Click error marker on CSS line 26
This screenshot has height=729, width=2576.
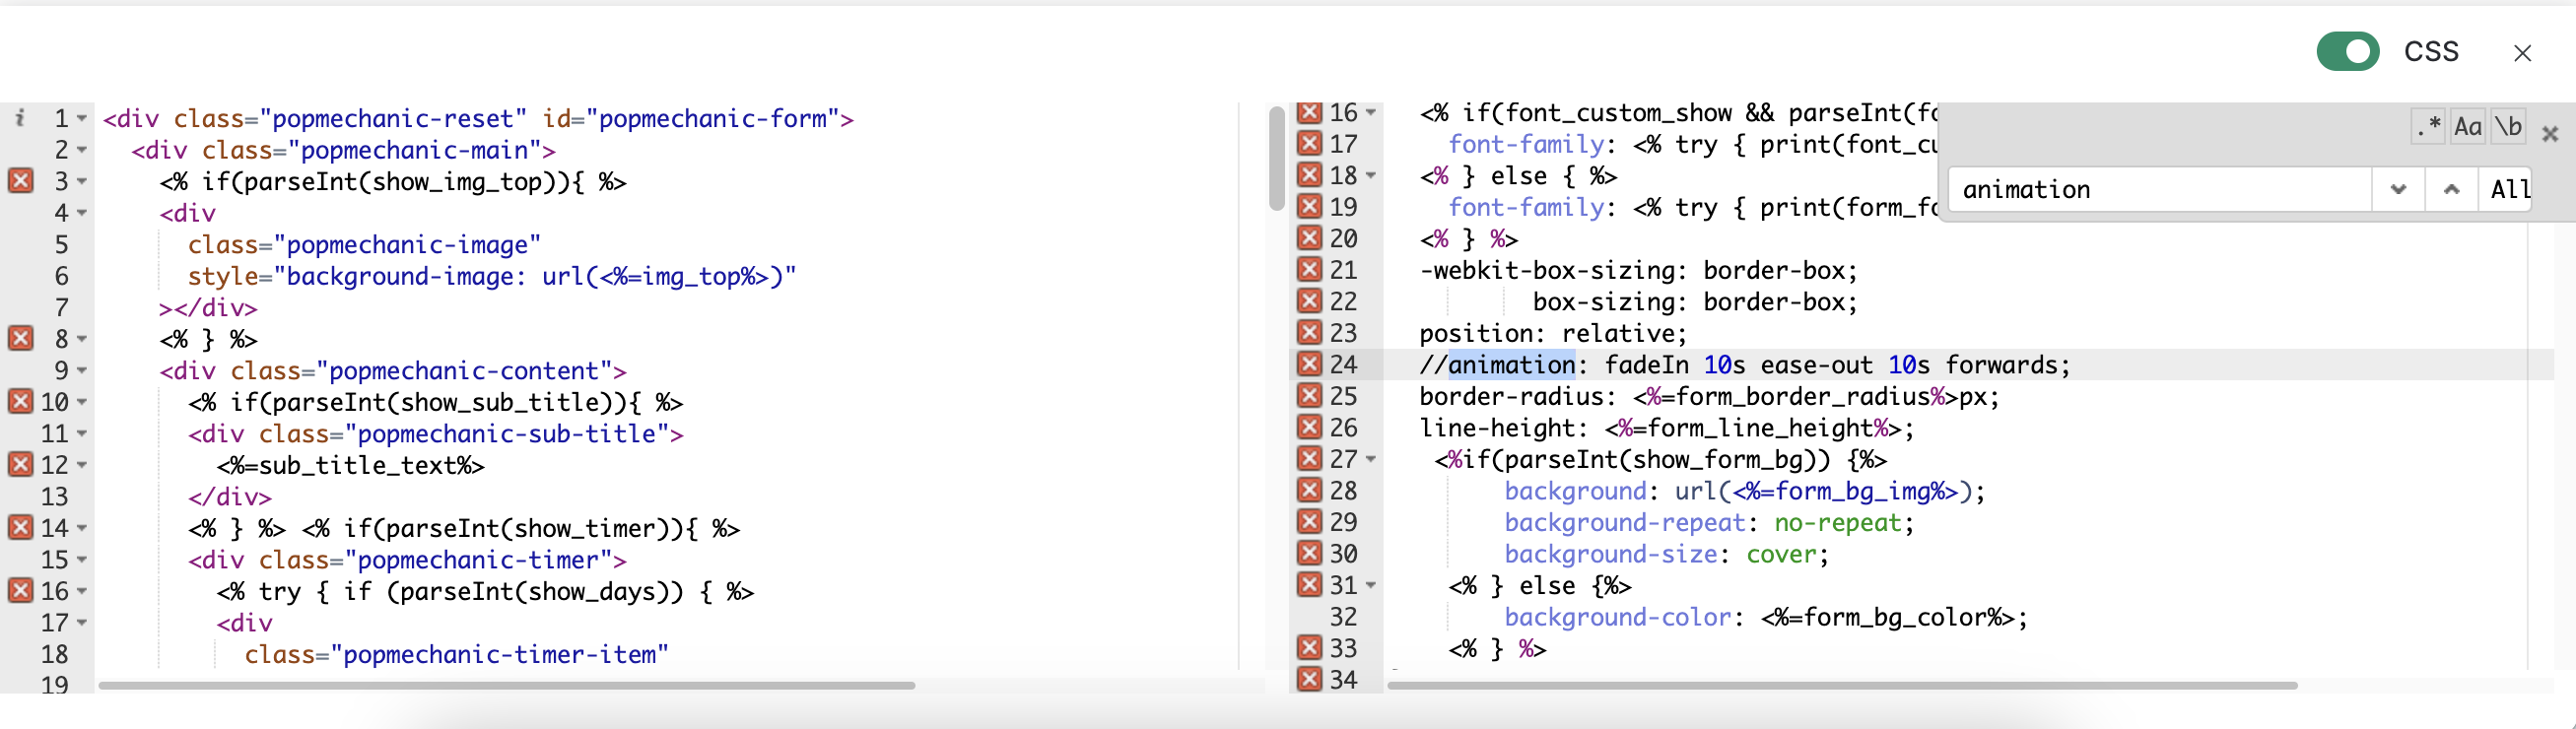(1309, 427)
